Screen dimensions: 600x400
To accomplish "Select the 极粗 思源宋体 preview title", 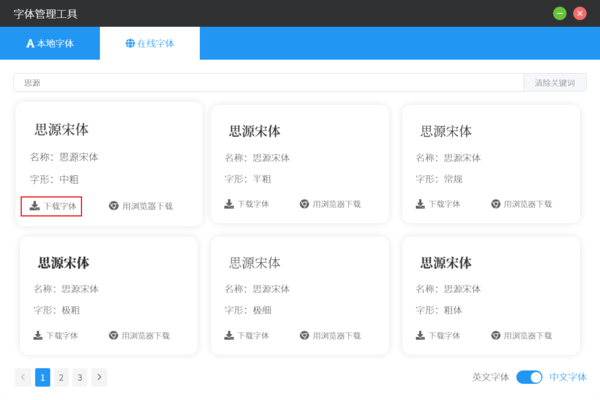I will [x=64, y=263].
